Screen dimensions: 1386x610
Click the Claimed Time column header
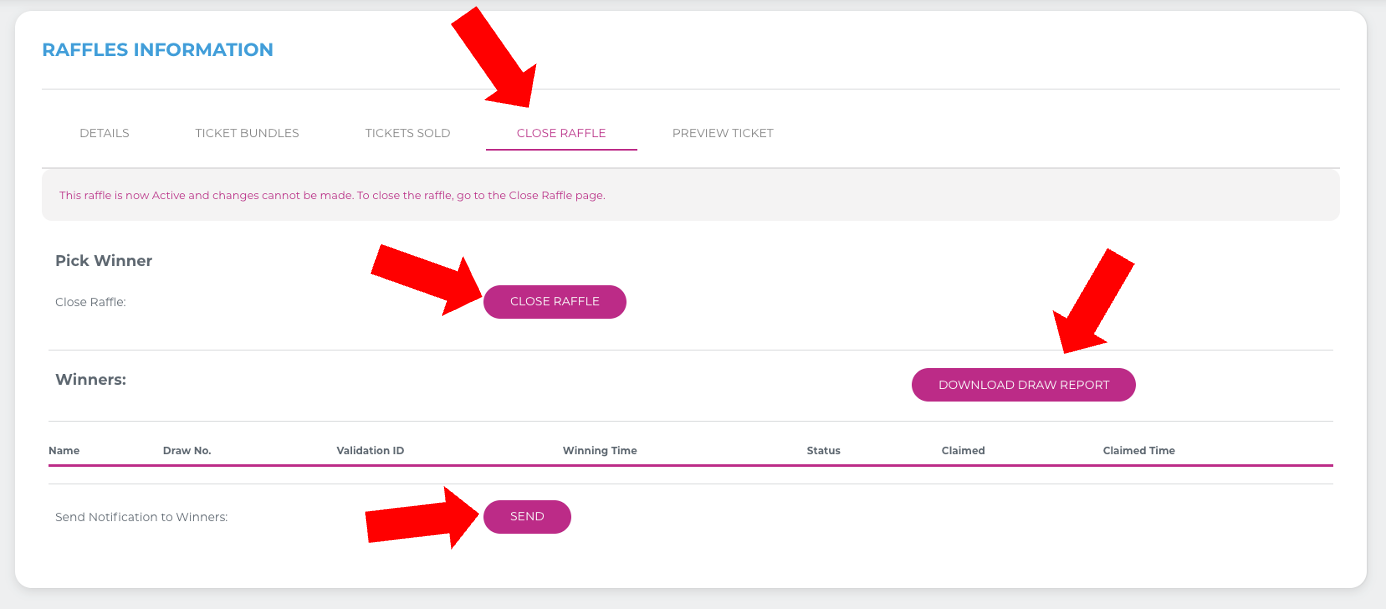pos(1138,451)
